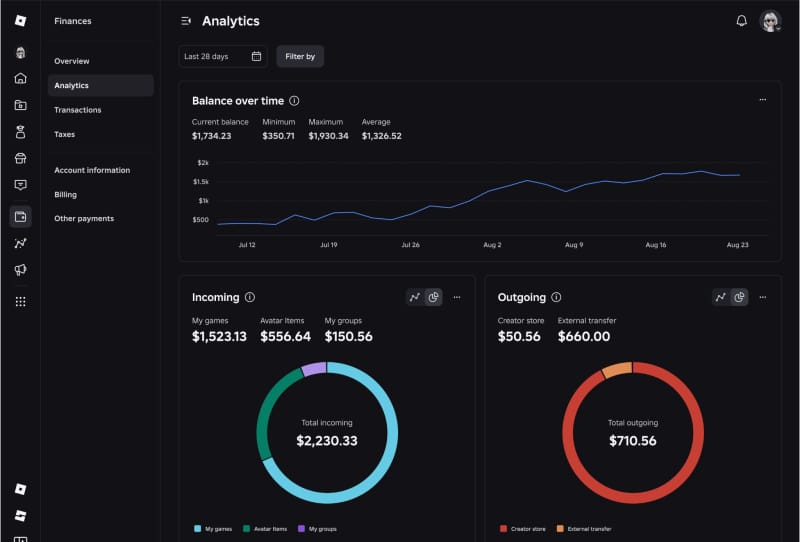Click the Jul 19 label on chart axis
This screenshot has height=542, width=800.
(x=329, y=245)
